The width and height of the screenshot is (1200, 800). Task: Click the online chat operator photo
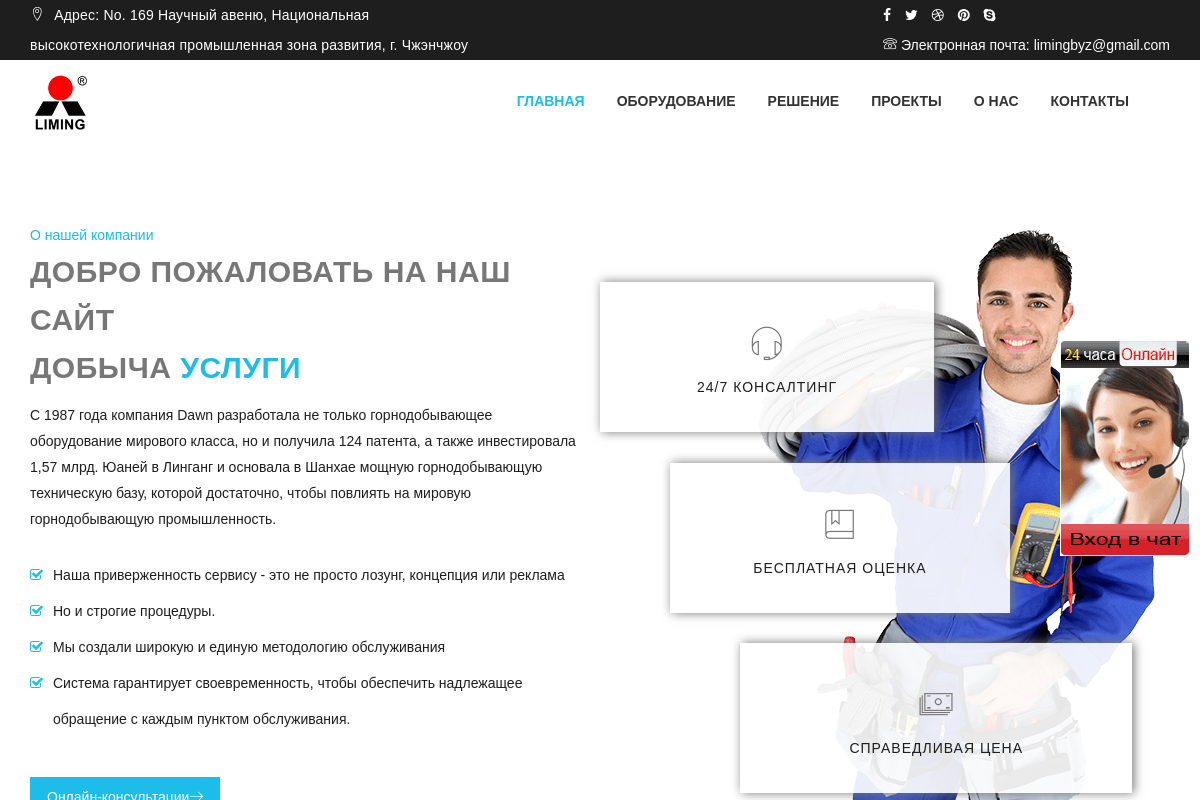pyautogui.click(x=1124, y=445)
